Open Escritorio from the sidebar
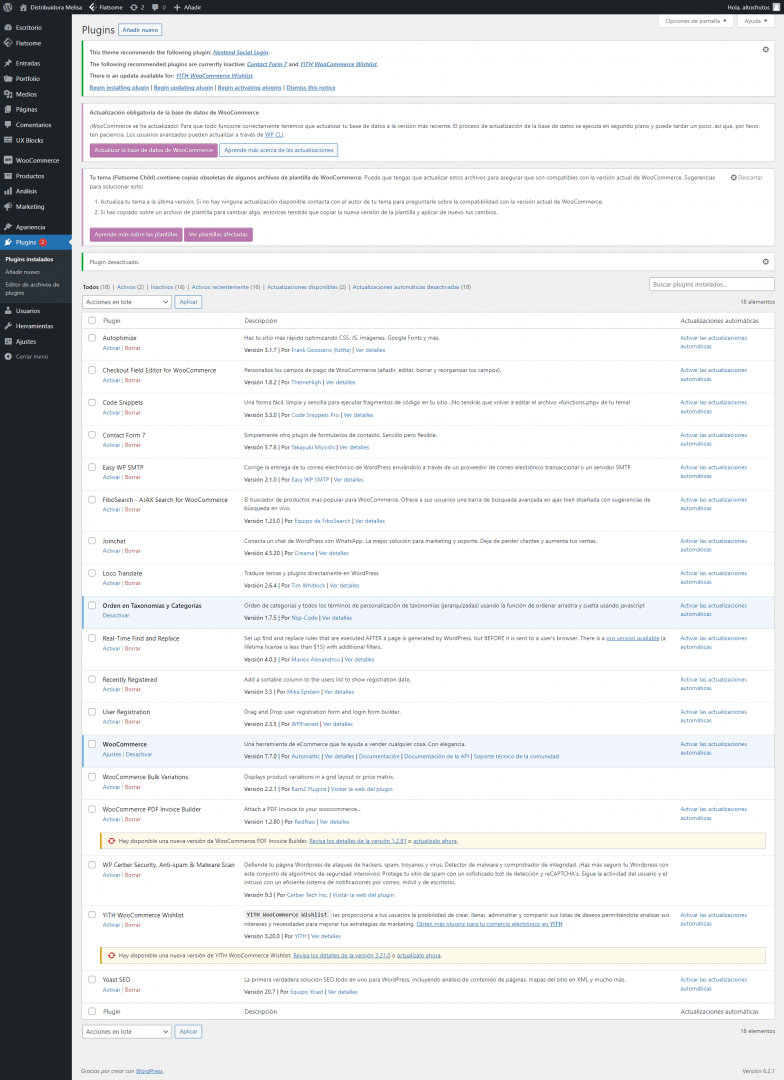784x1080 pixels. pos(28,28)
